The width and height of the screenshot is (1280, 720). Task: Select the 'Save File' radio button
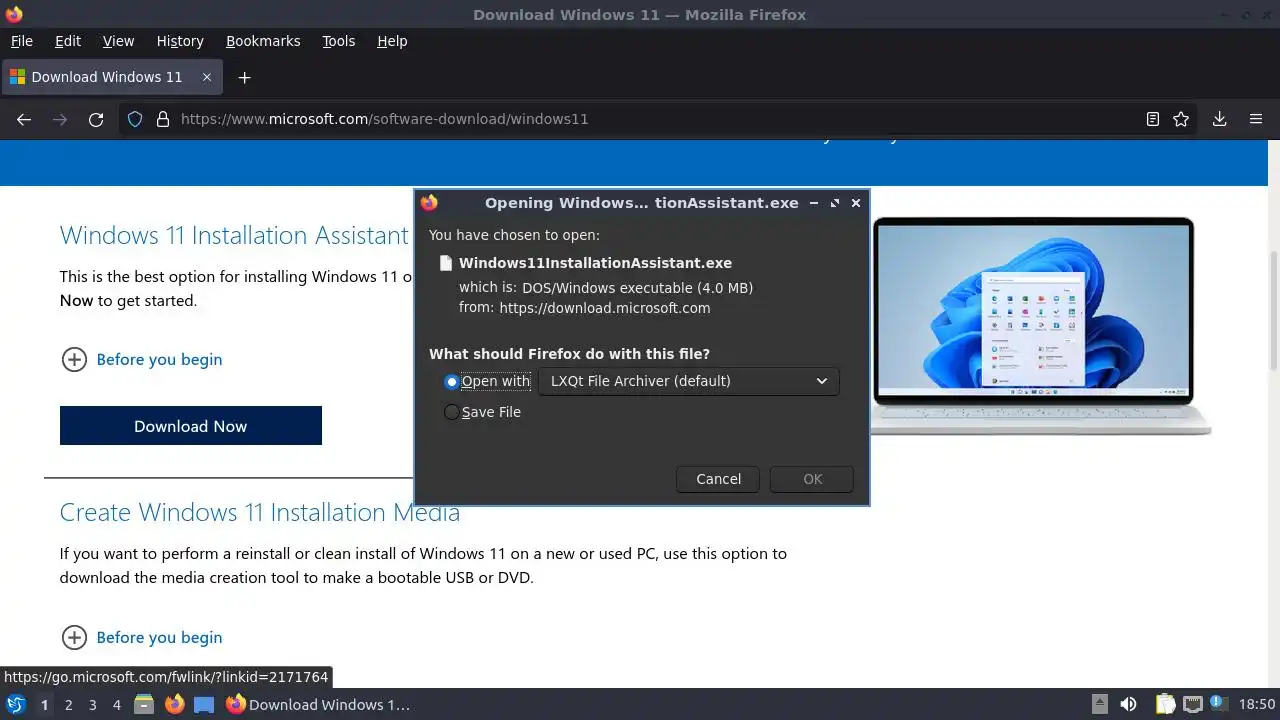pos(452,412)
